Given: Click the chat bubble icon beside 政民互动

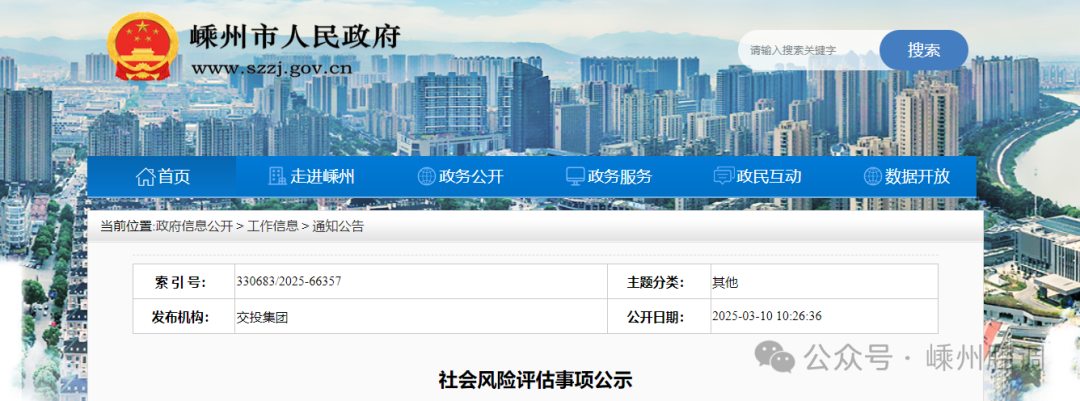Looking at the screenshot, I should click(x=723, y=177).
